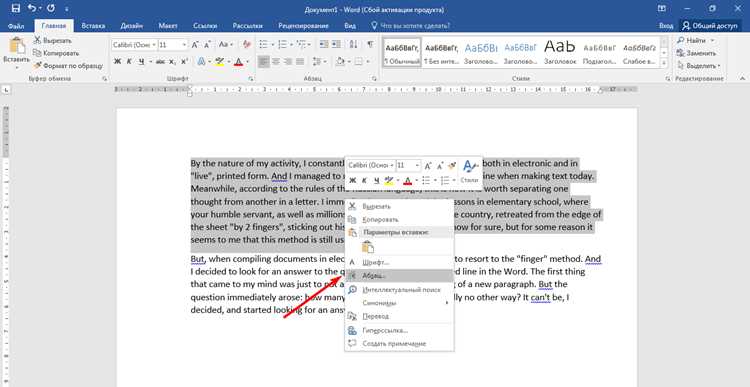Viewport: 750px width, 387px height.
Task: Click the paste option icon in context menu
Action: [x=367, y=247]
